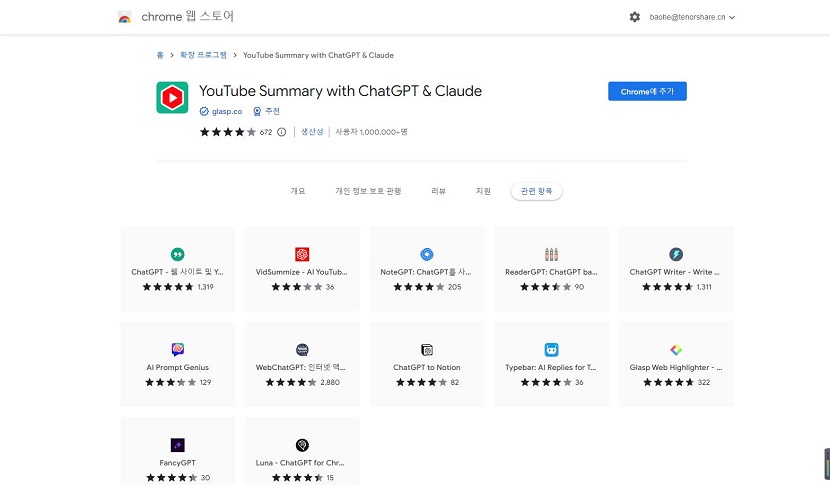Open the 개인 정보 보호 관행 tab

pos(368,191)
